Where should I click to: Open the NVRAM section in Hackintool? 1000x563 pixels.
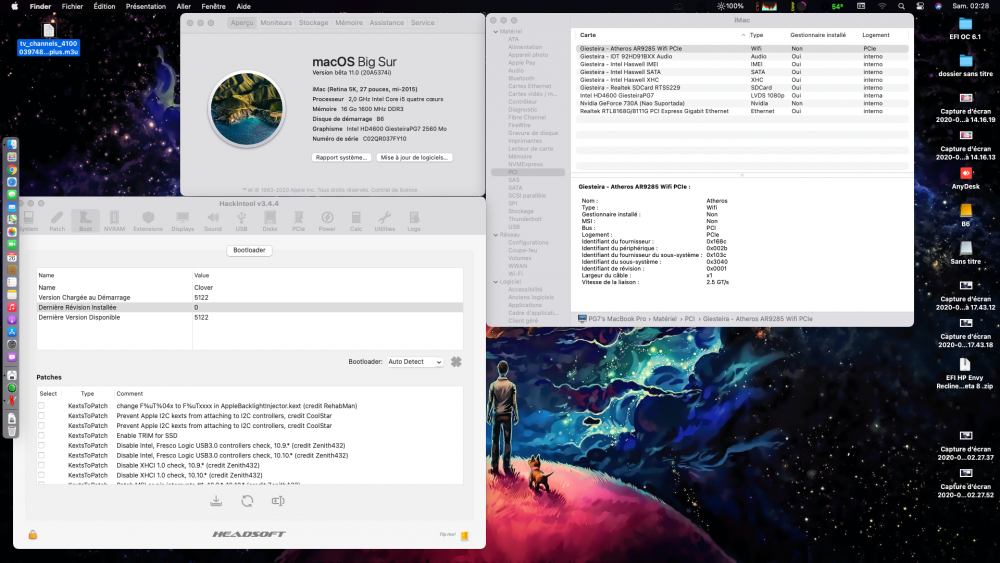tap(114, 221)
